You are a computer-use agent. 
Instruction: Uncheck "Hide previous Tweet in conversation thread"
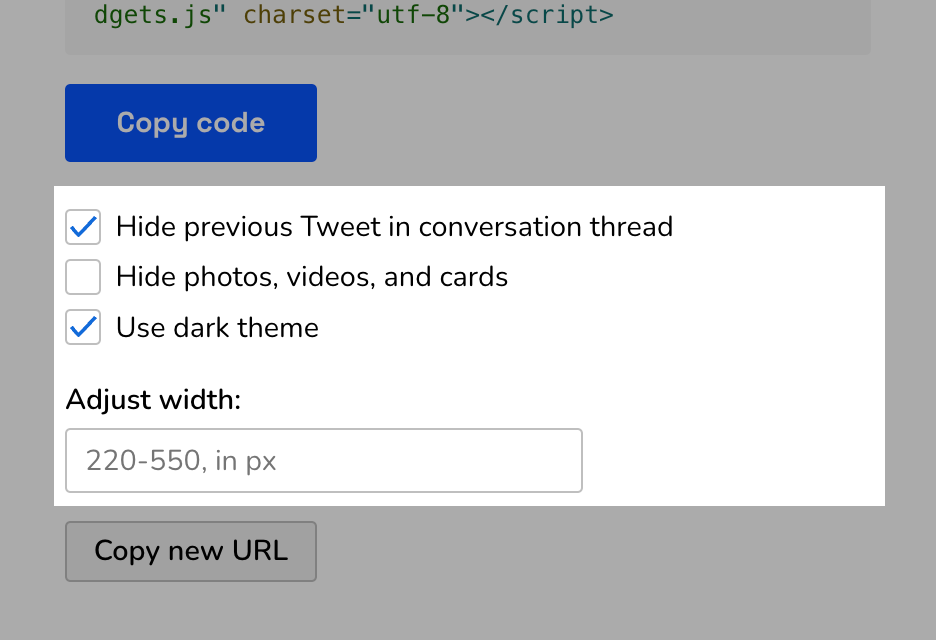point(83,227)
